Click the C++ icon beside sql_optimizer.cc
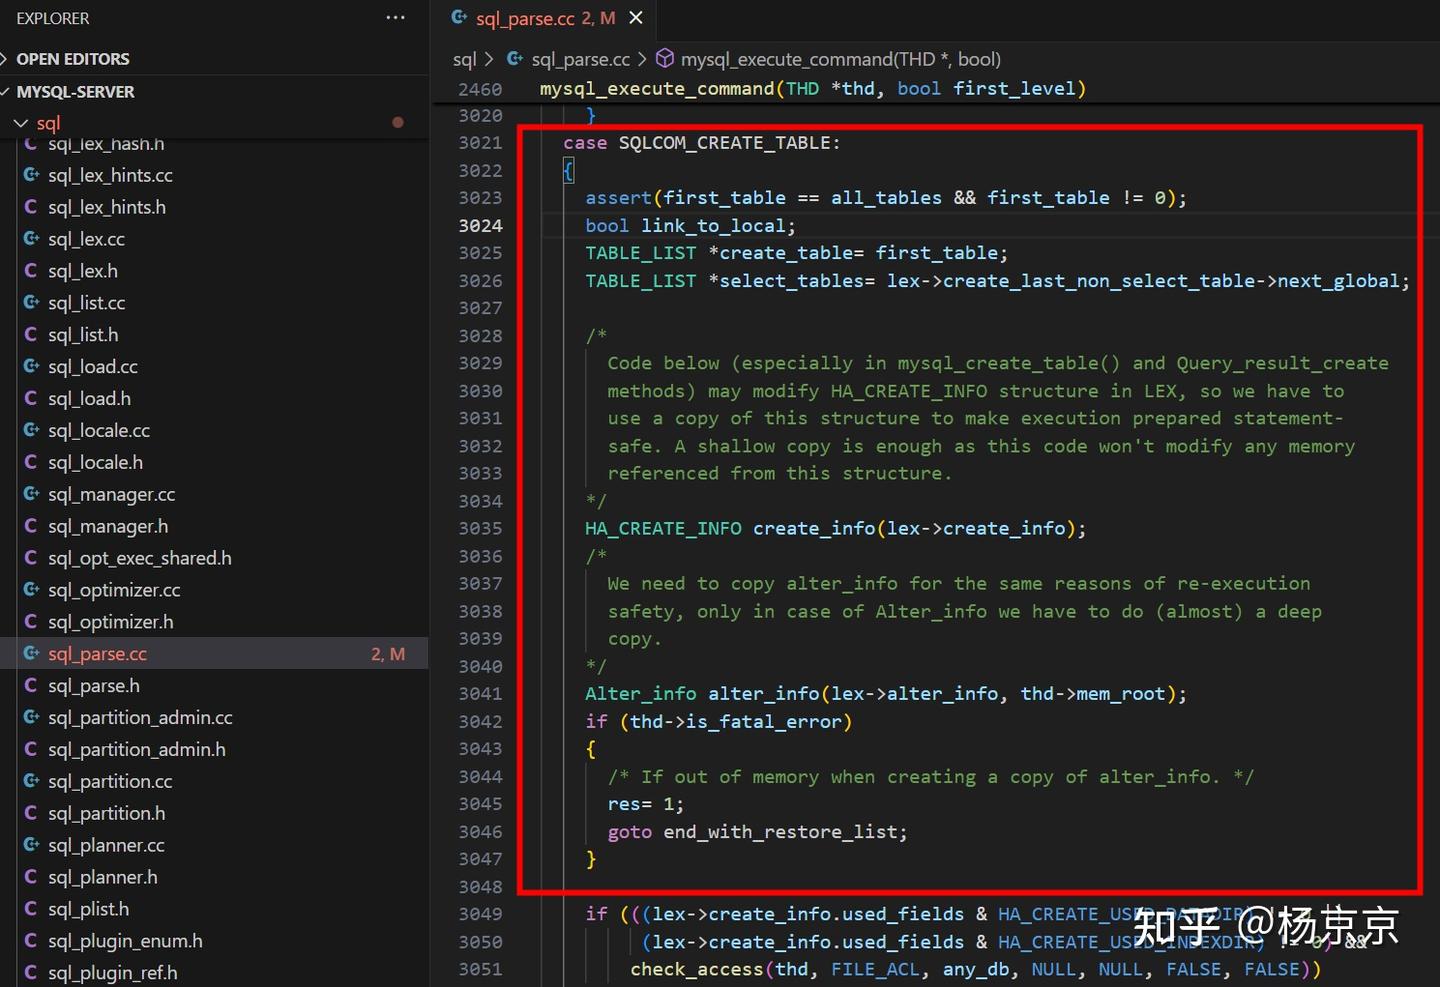 [x=31, y=590]
